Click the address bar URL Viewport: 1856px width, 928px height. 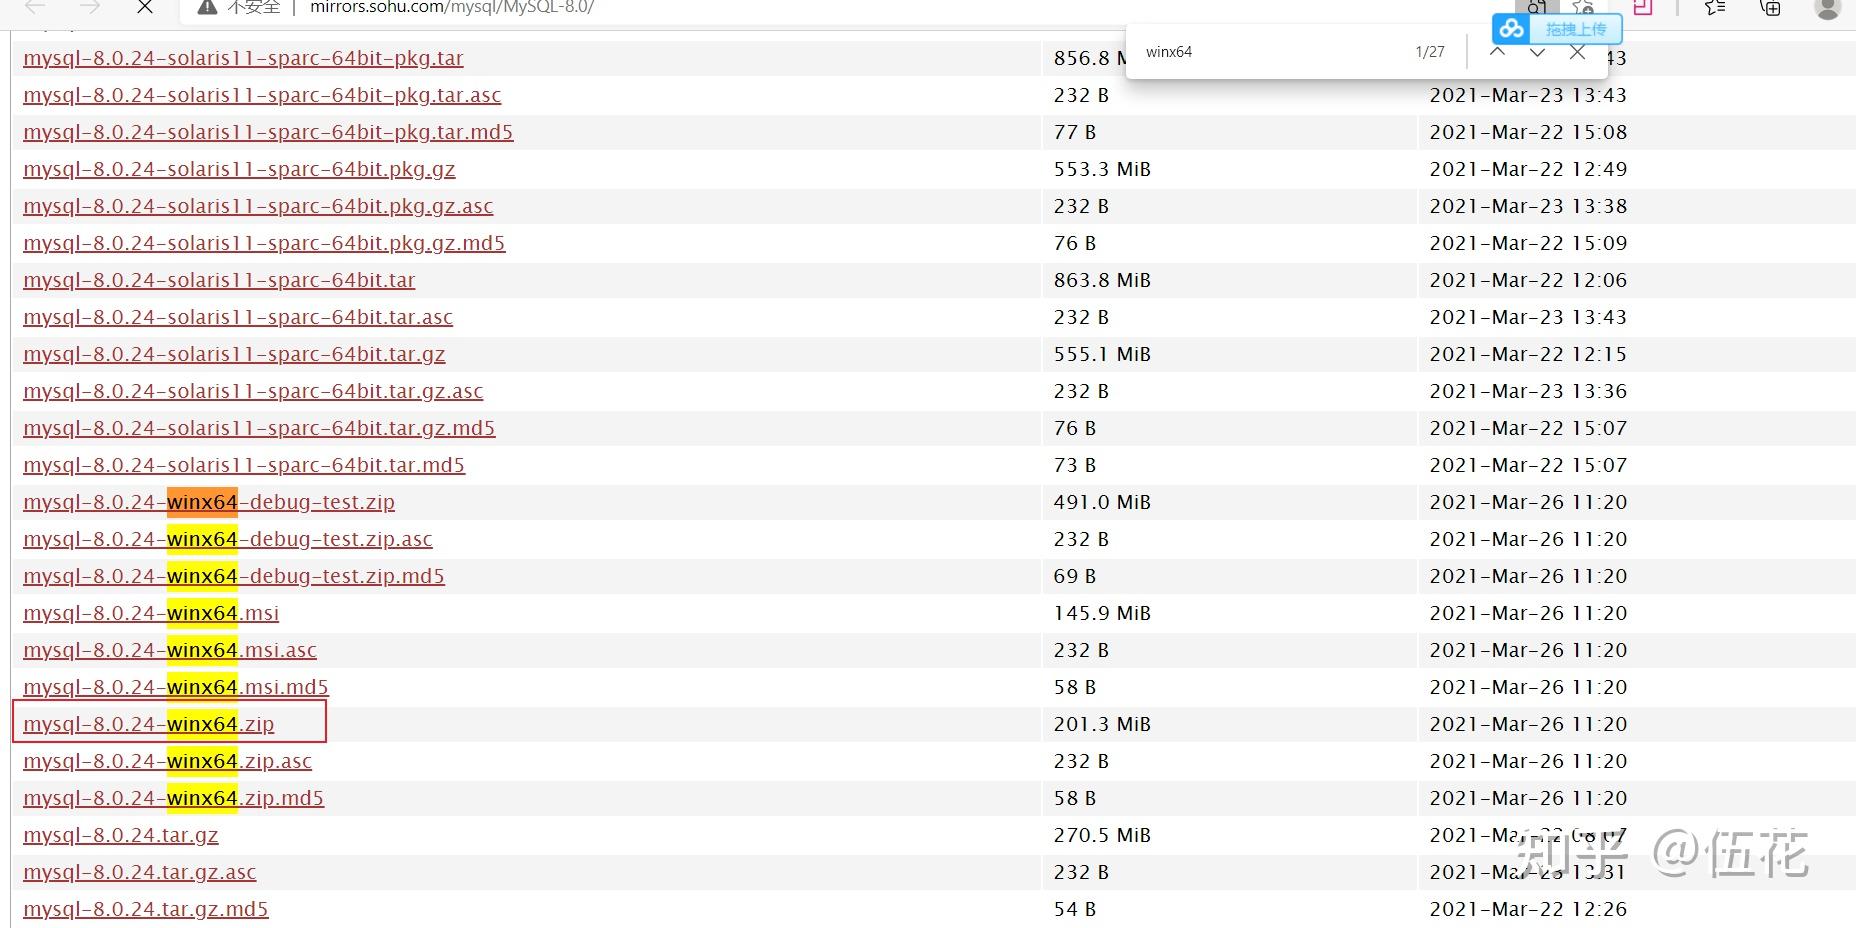452,7
